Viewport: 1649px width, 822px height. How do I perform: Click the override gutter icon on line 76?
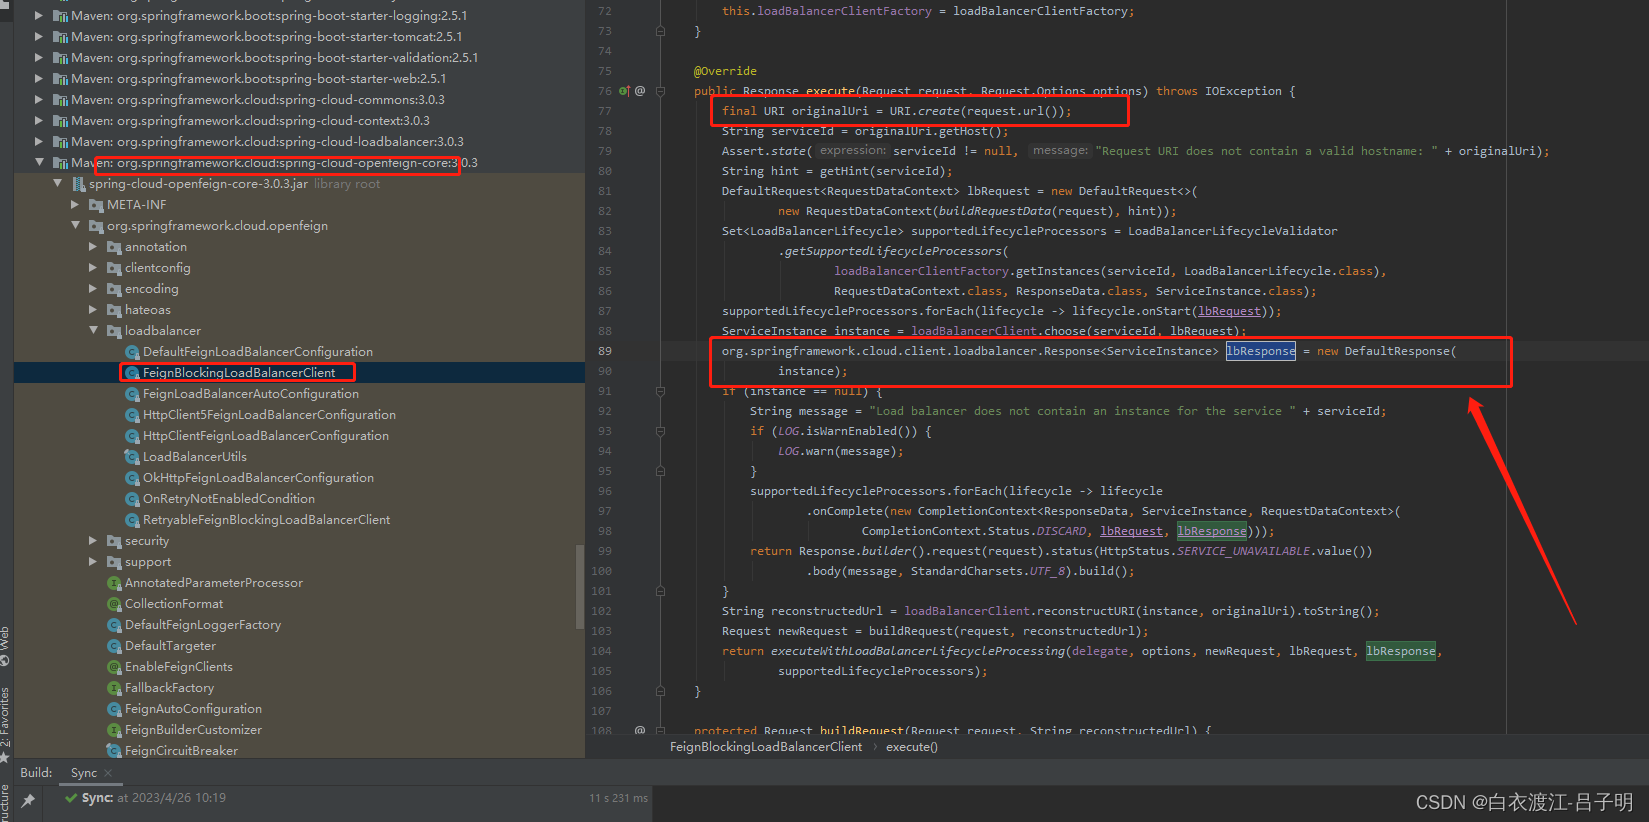pos(624,91)
